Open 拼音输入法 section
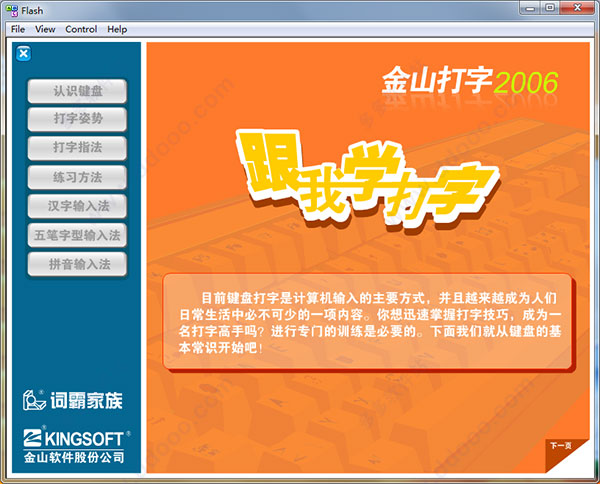600x484 pixels. click(77, 264)
